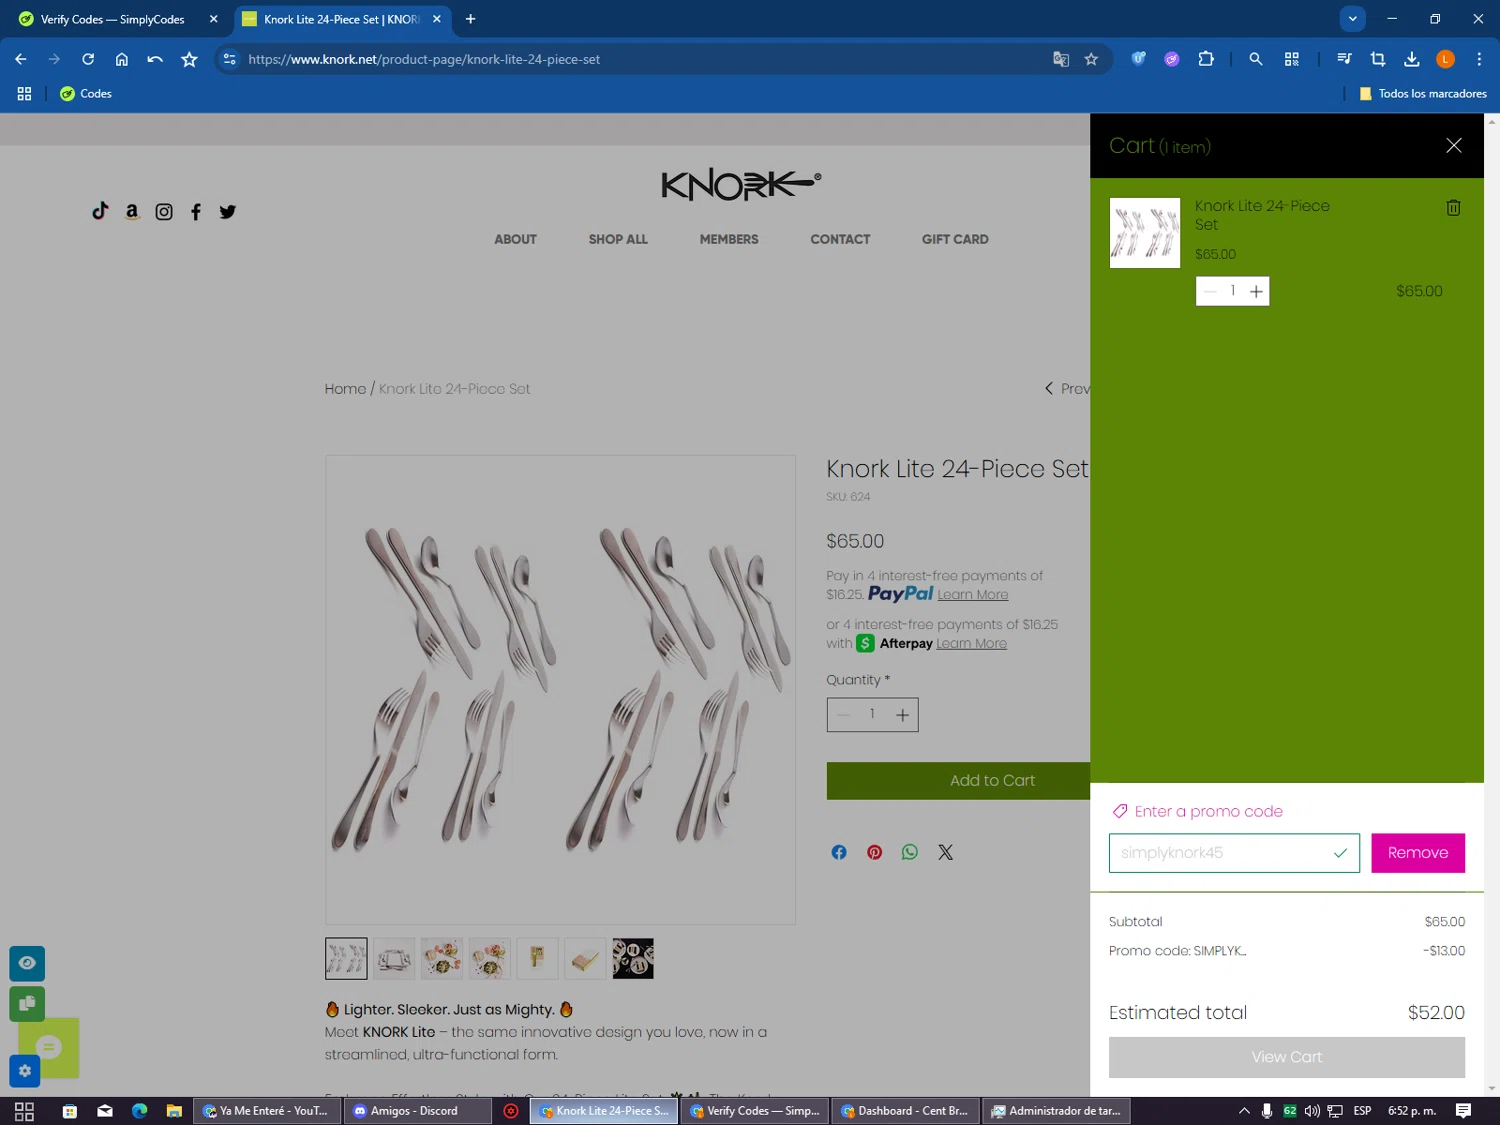The height and width of the screenshot is (1125, 1500).
Task: Select fourth product thumbnail
Action: coord(490,958)
